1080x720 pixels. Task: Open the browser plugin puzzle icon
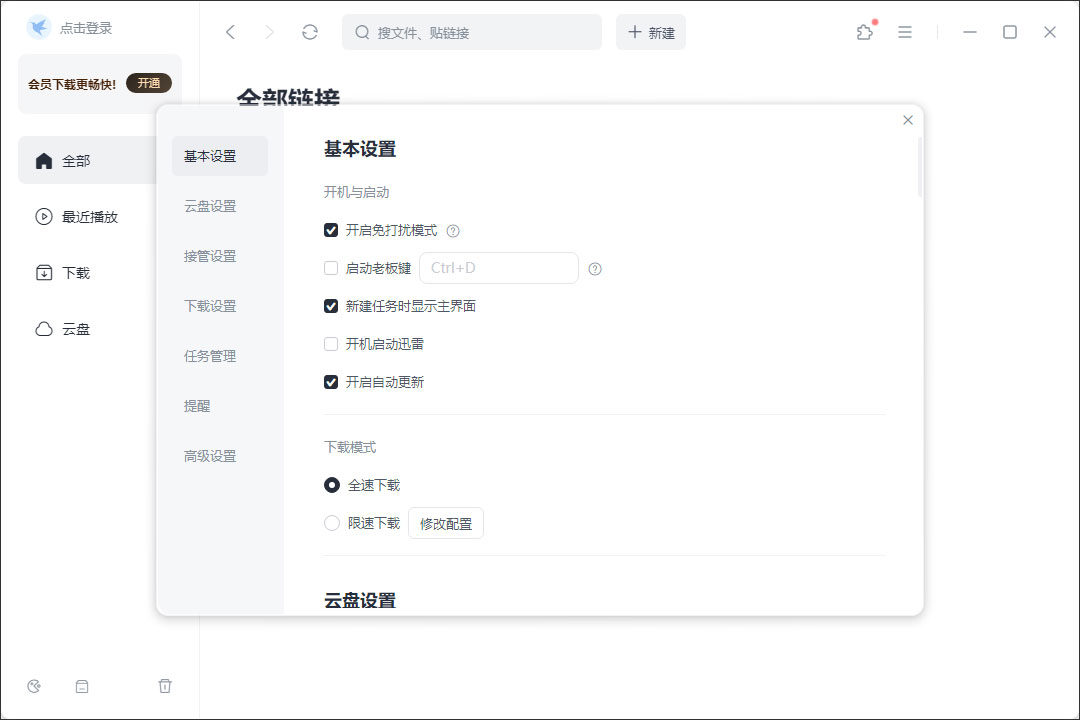[864, 31]
